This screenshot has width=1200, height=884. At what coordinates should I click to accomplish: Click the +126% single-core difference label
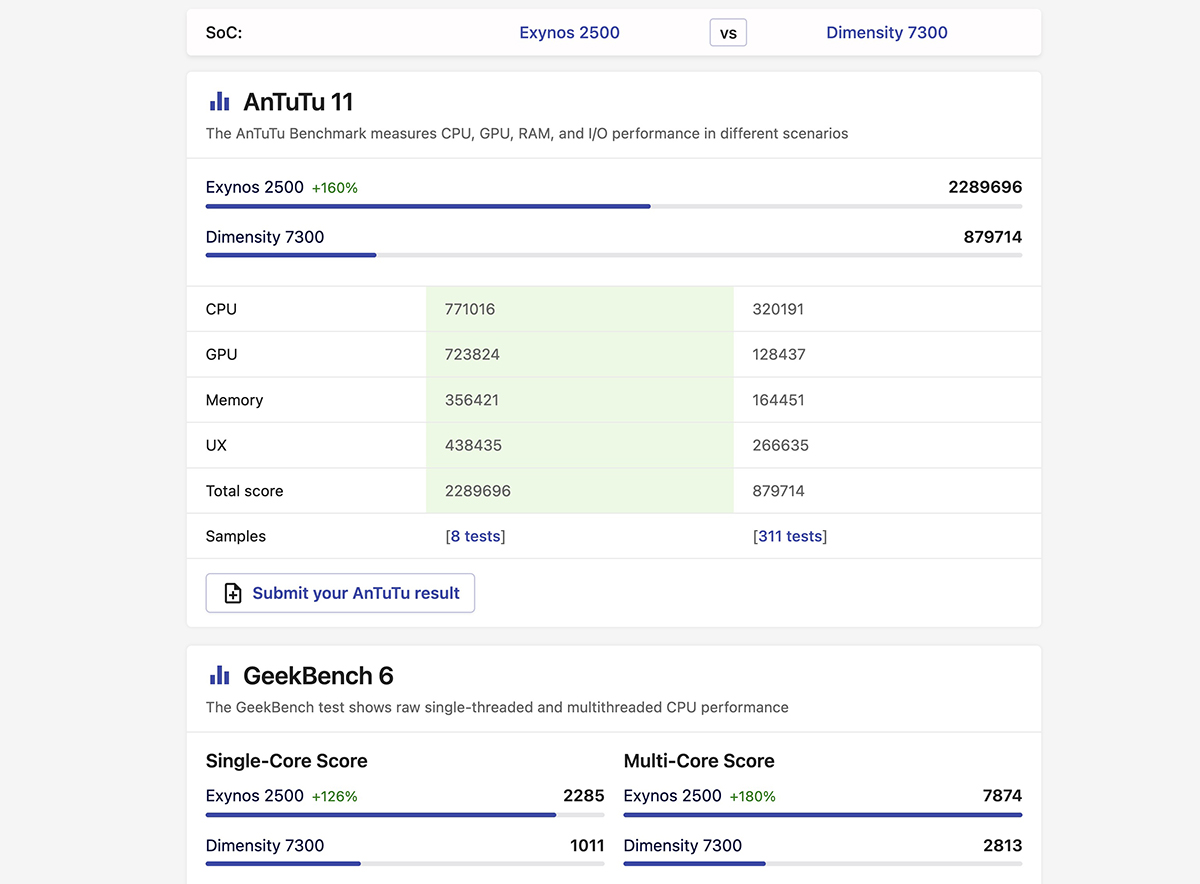pyautogui.click(x=335, y=797)
